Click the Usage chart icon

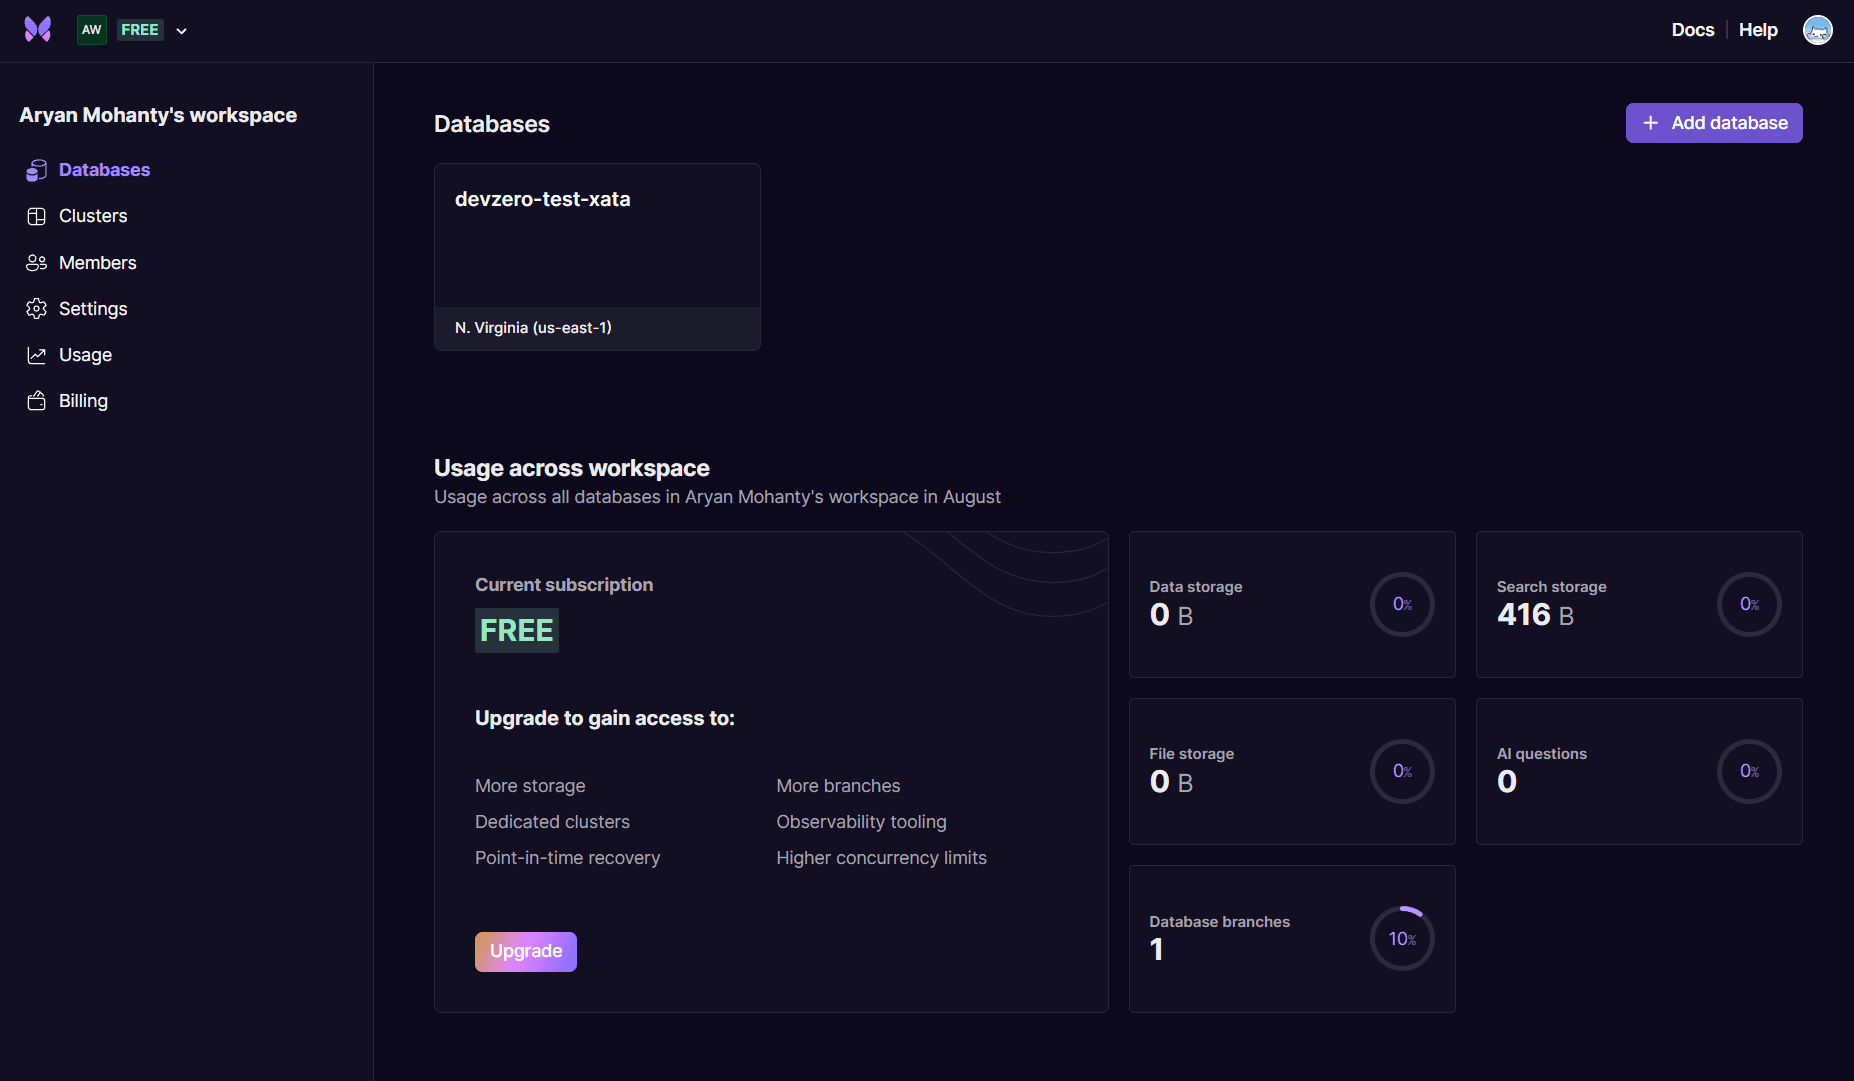click(37, 355)
